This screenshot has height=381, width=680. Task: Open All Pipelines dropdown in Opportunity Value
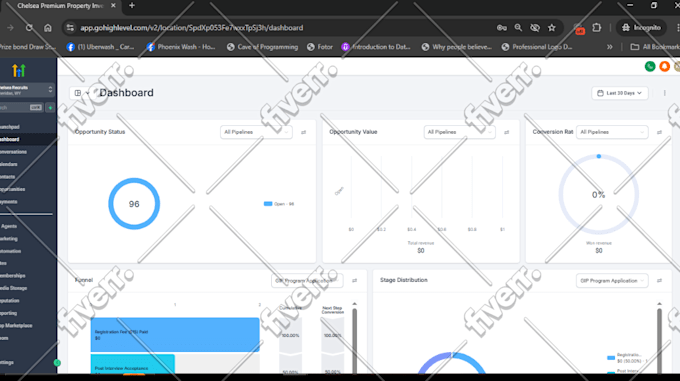tap(459, 132)
